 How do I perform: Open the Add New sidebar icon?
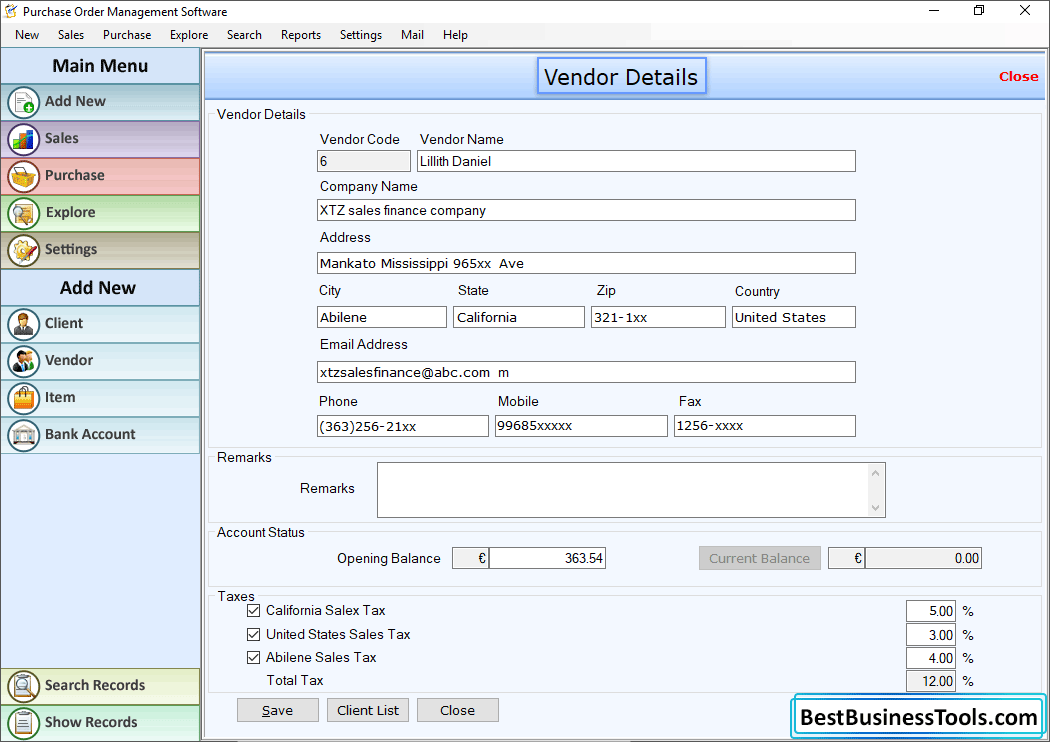tap(24, 102)
